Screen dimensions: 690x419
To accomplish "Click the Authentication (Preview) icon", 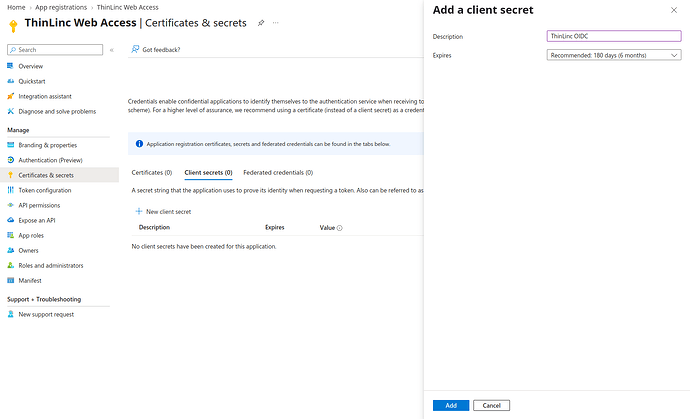I will [11, 160].
